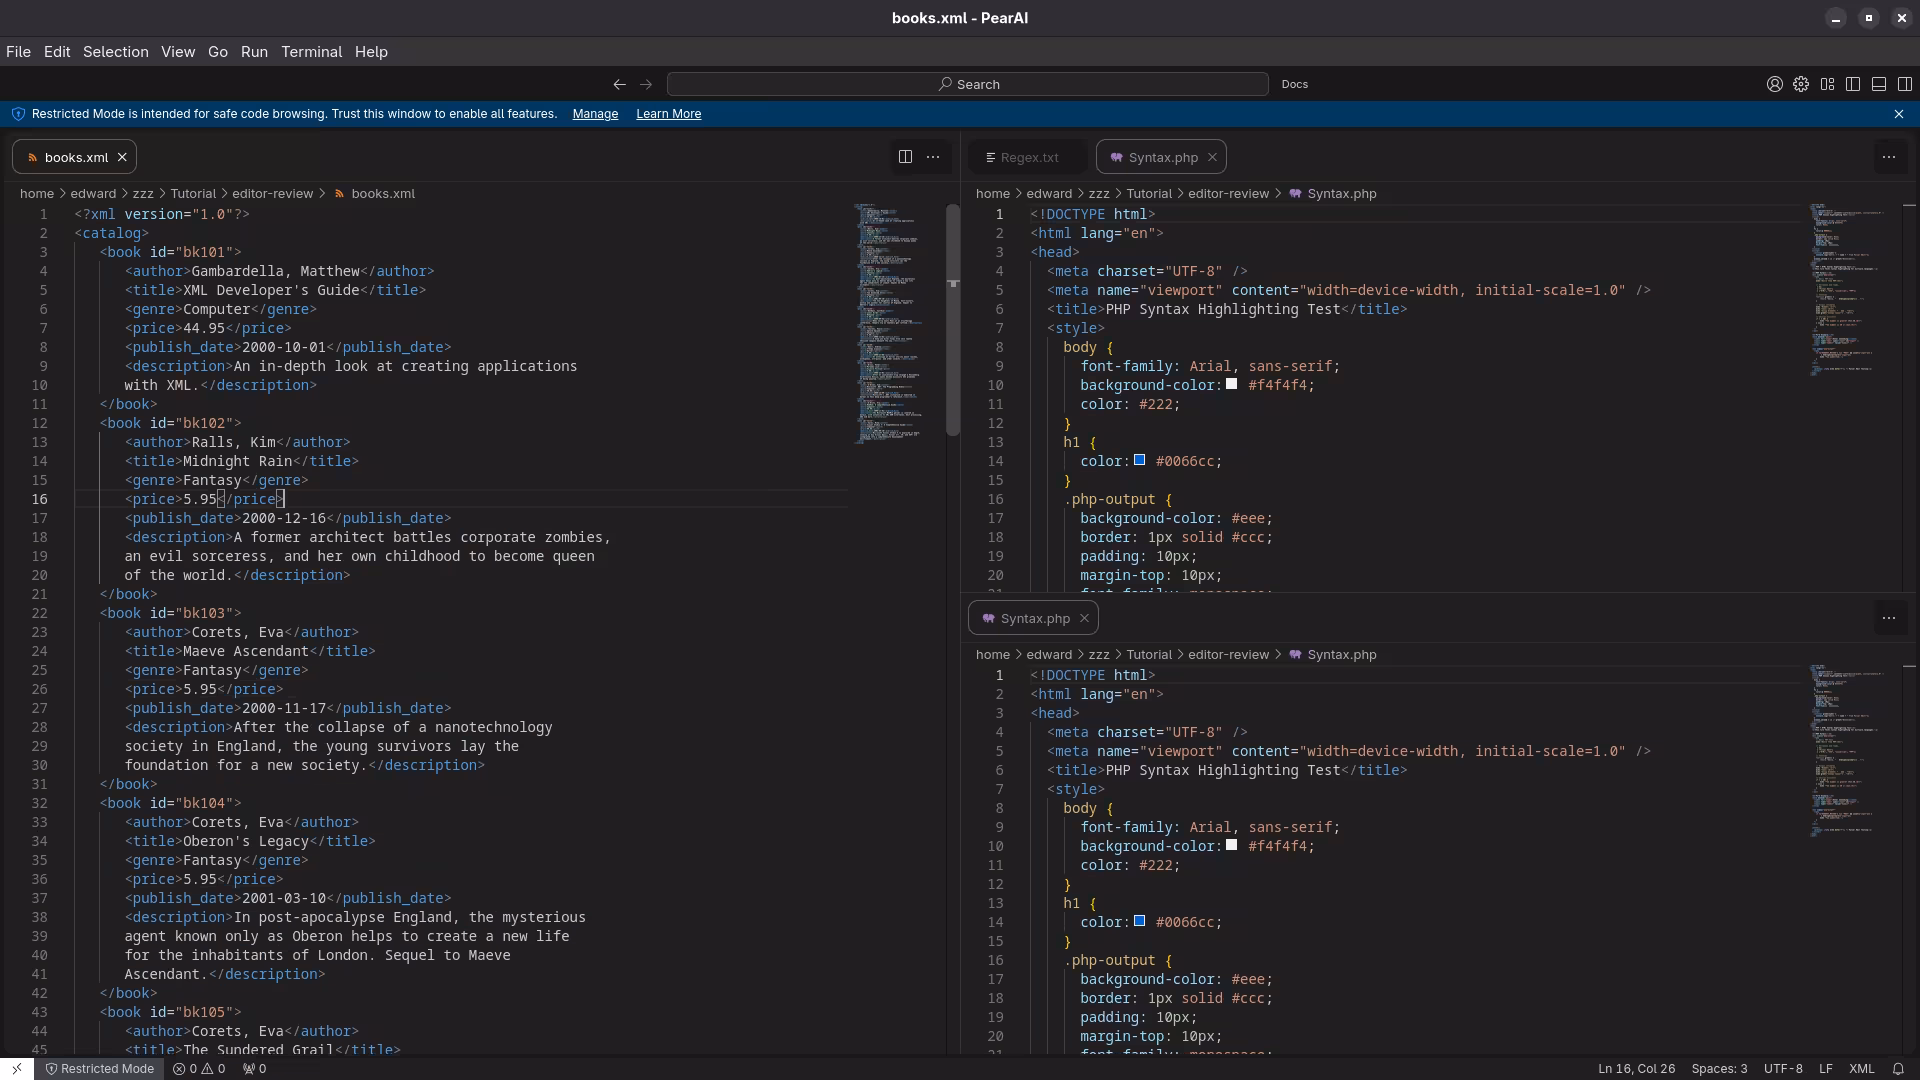Toggle the secondary side bar
This screenshot has height=1080, width=1920.
click(x=1905, y=85)
